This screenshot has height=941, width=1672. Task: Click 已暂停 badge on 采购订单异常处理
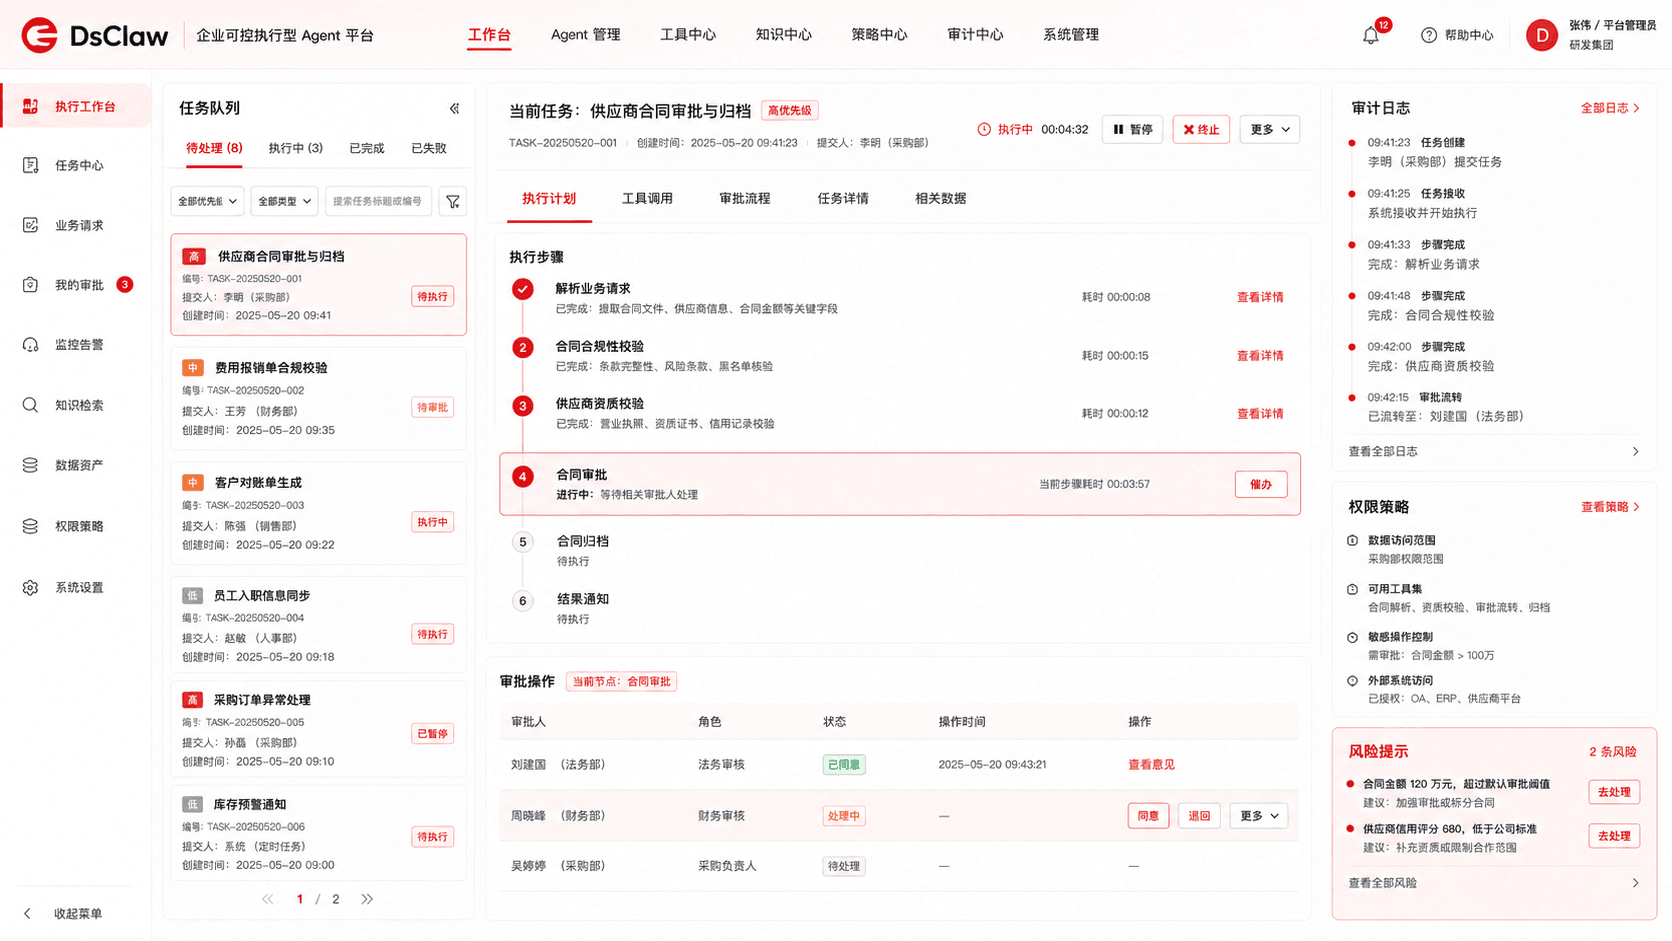pos(432,734)
